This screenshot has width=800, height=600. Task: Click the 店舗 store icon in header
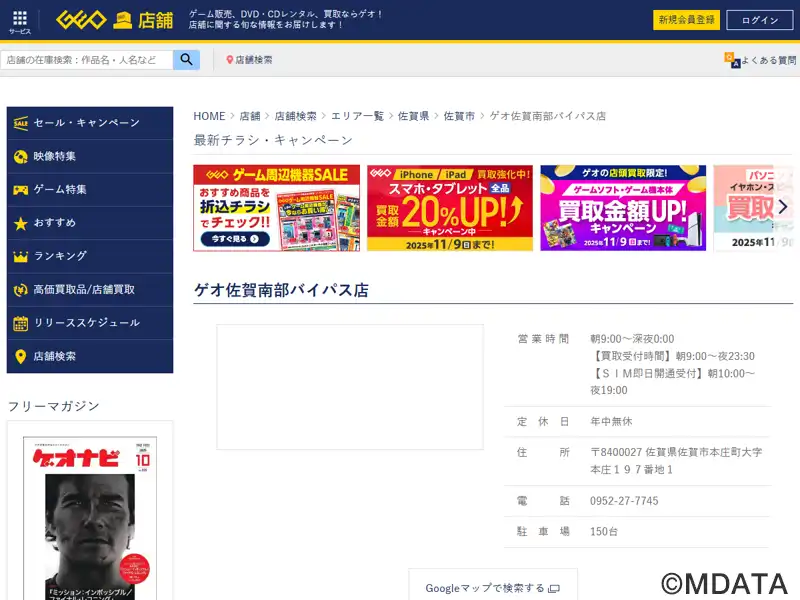122,20
